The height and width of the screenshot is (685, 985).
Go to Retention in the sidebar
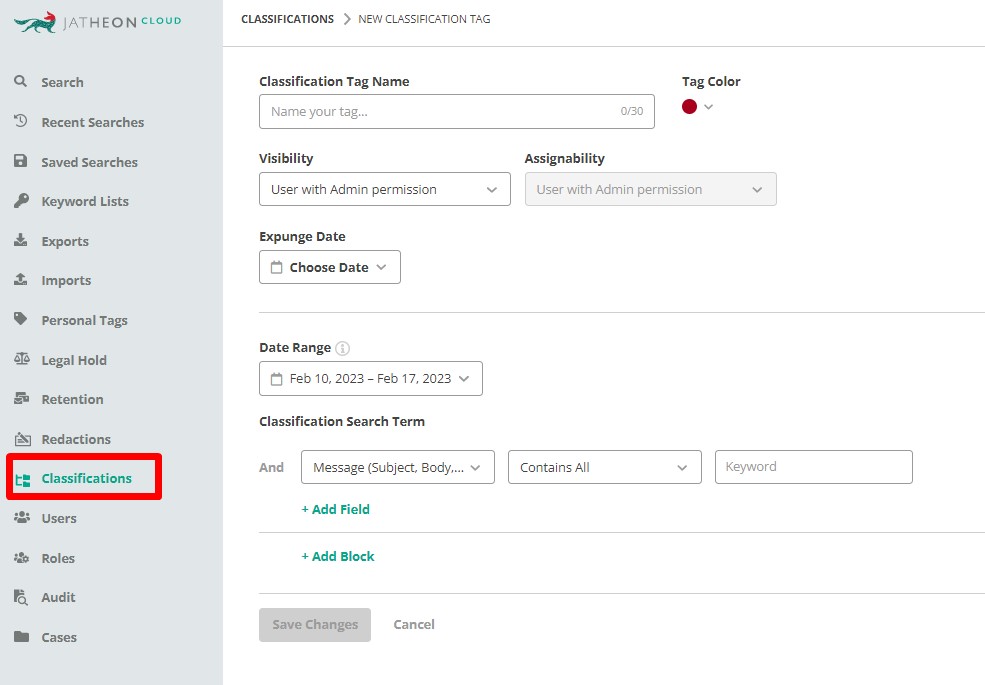click(x=72, y=399)
